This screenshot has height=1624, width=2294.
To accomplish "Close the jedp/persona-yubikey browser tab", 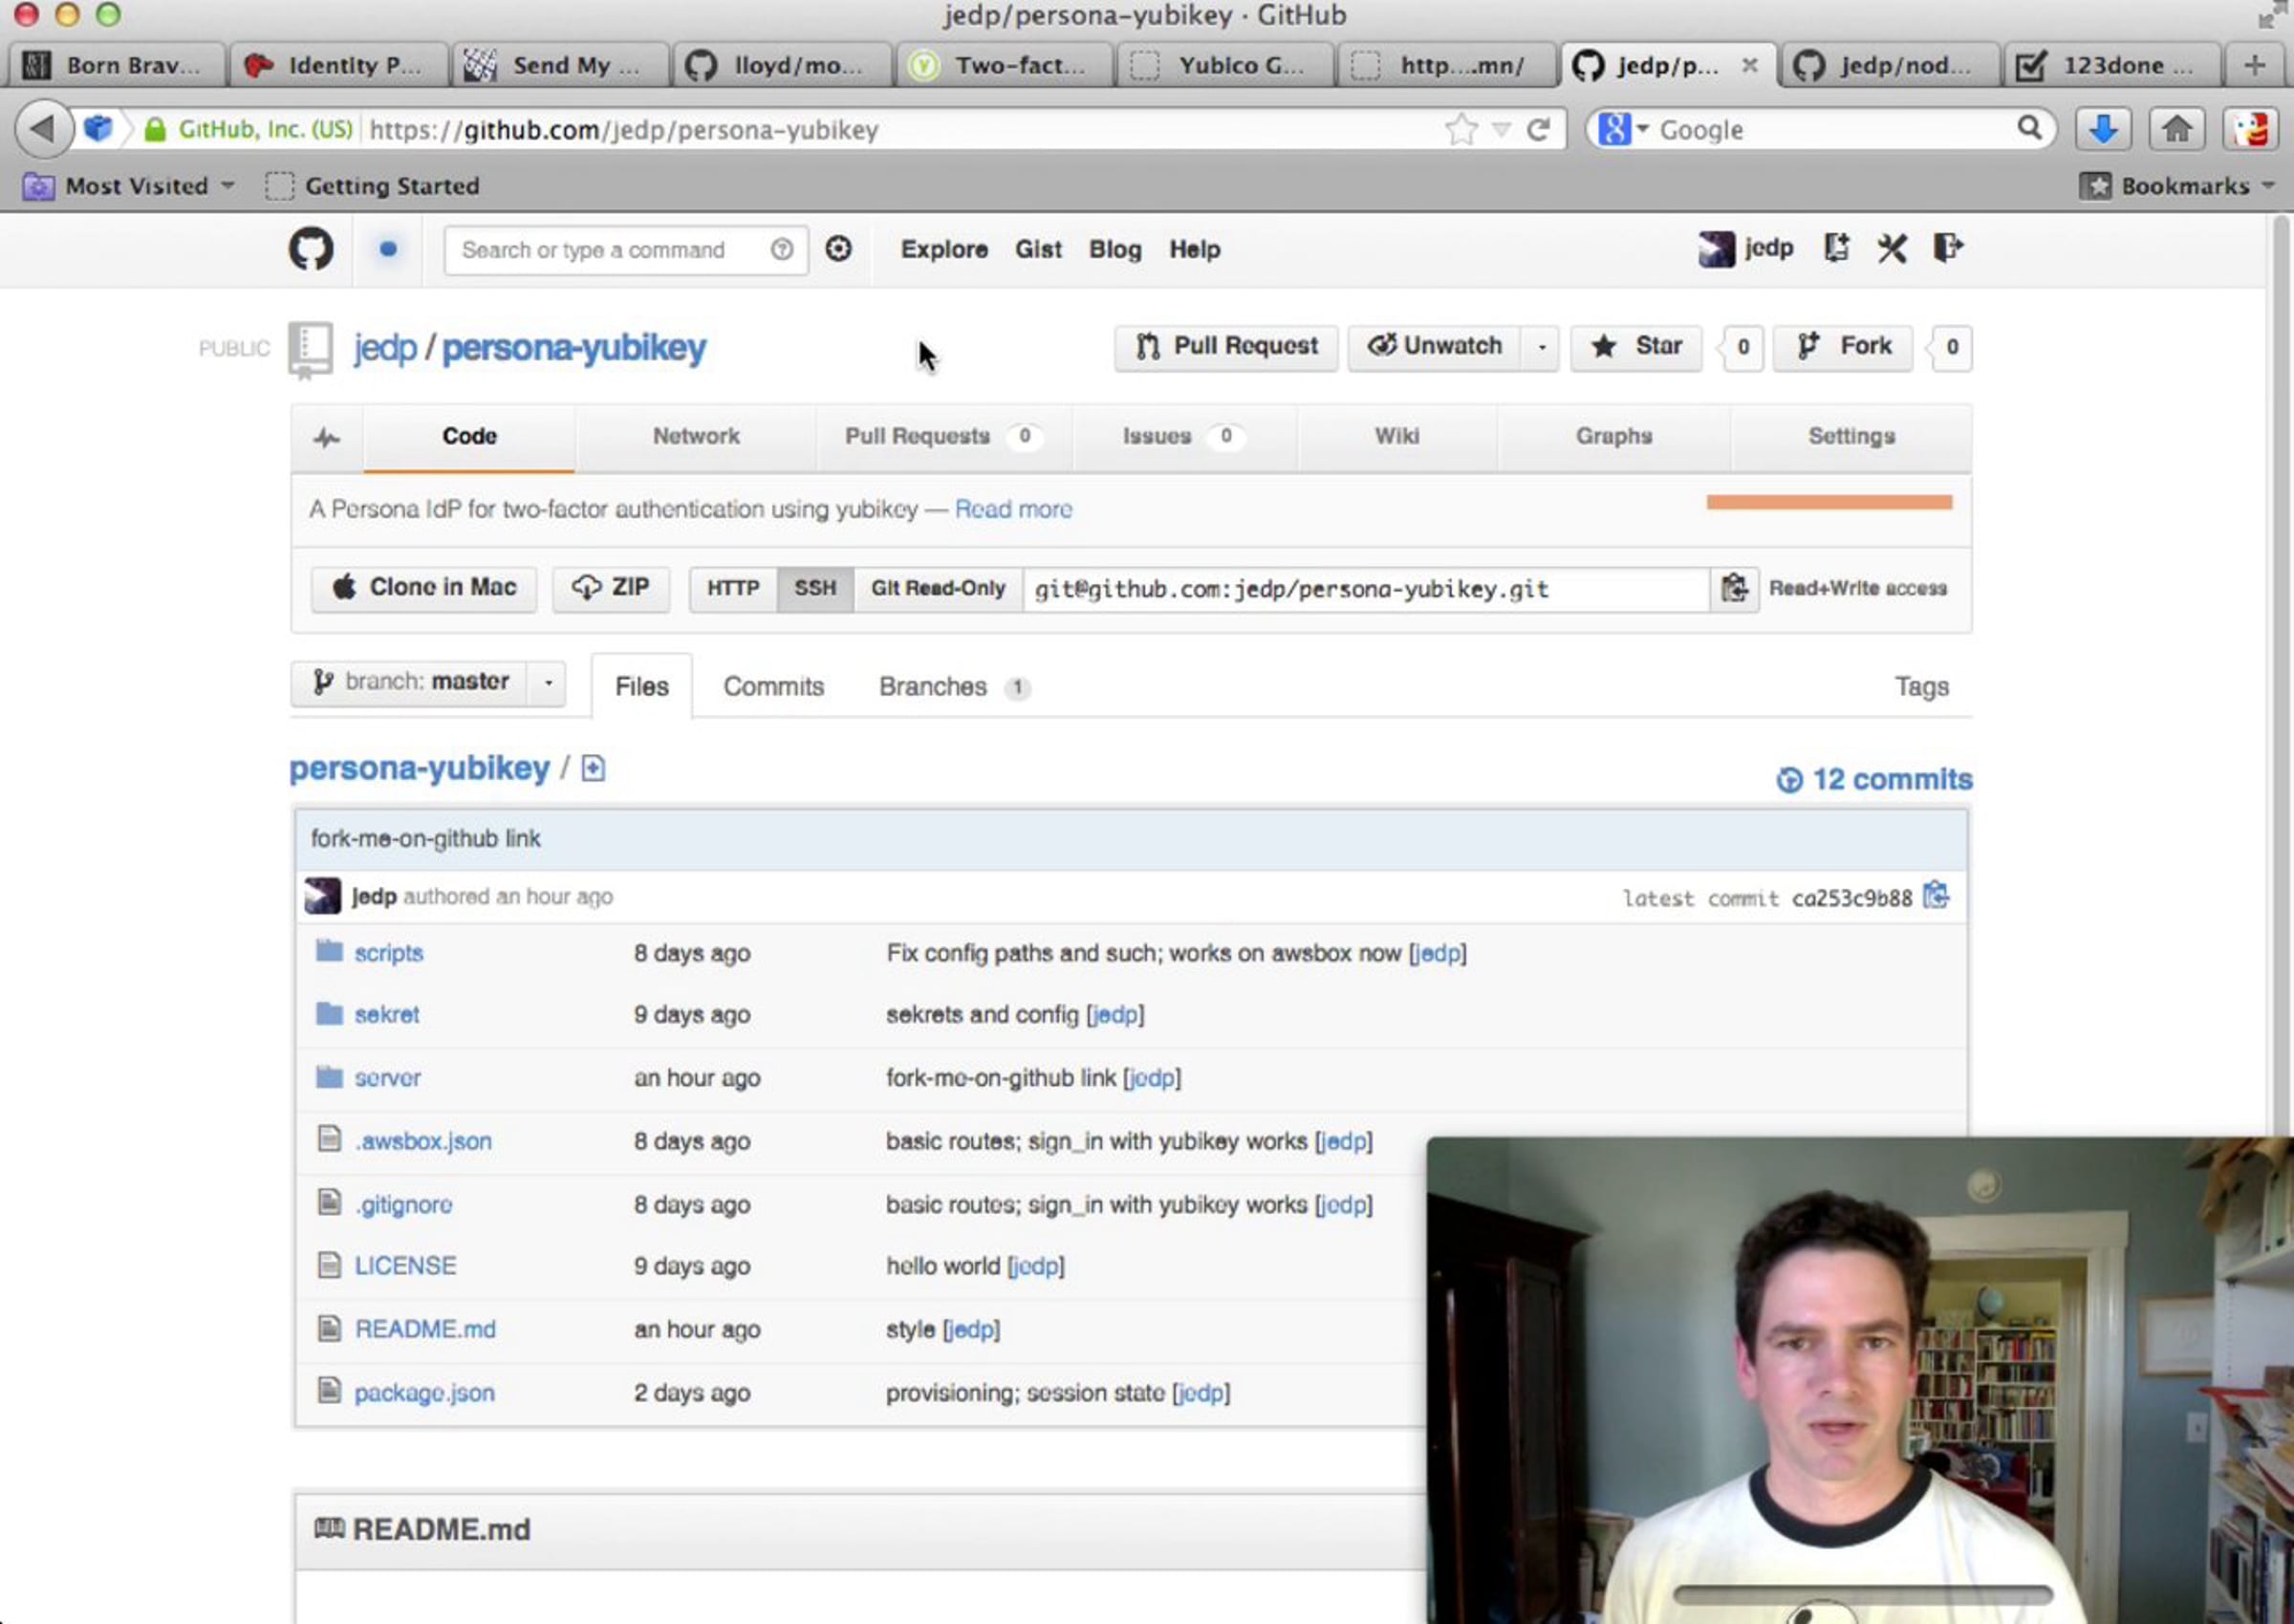I will point(1749,65).
